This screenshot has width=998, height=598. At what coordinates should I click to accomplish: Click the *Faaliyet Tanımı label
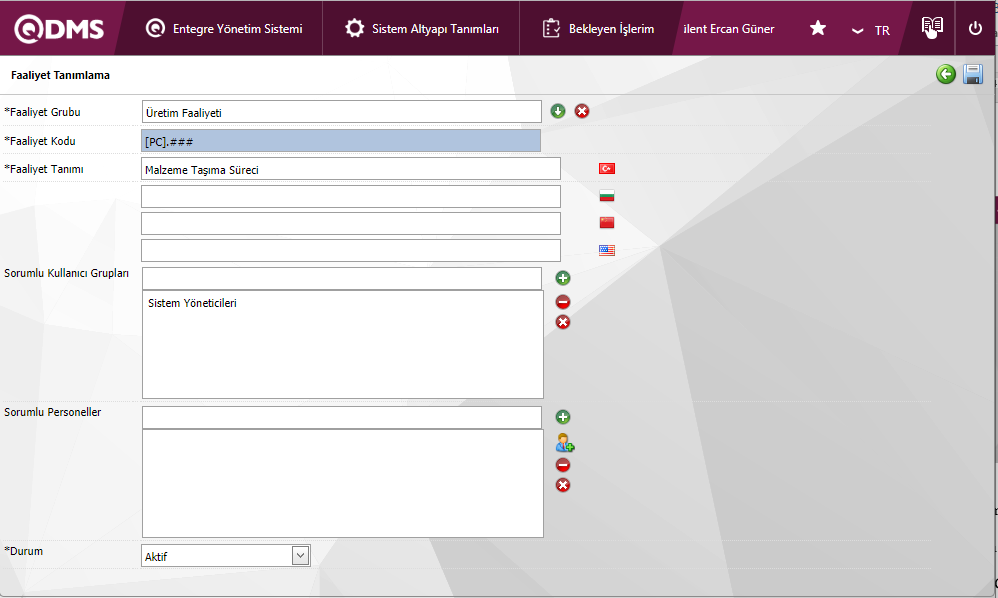[43, 169]
